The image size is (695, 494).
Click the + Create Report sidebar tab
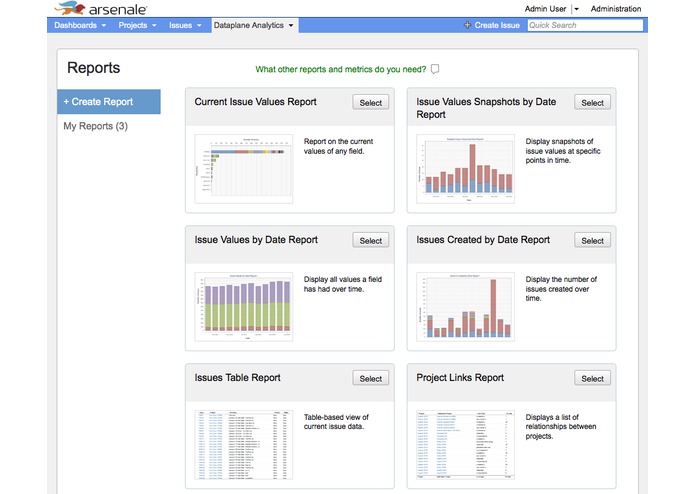pos(109,101)
